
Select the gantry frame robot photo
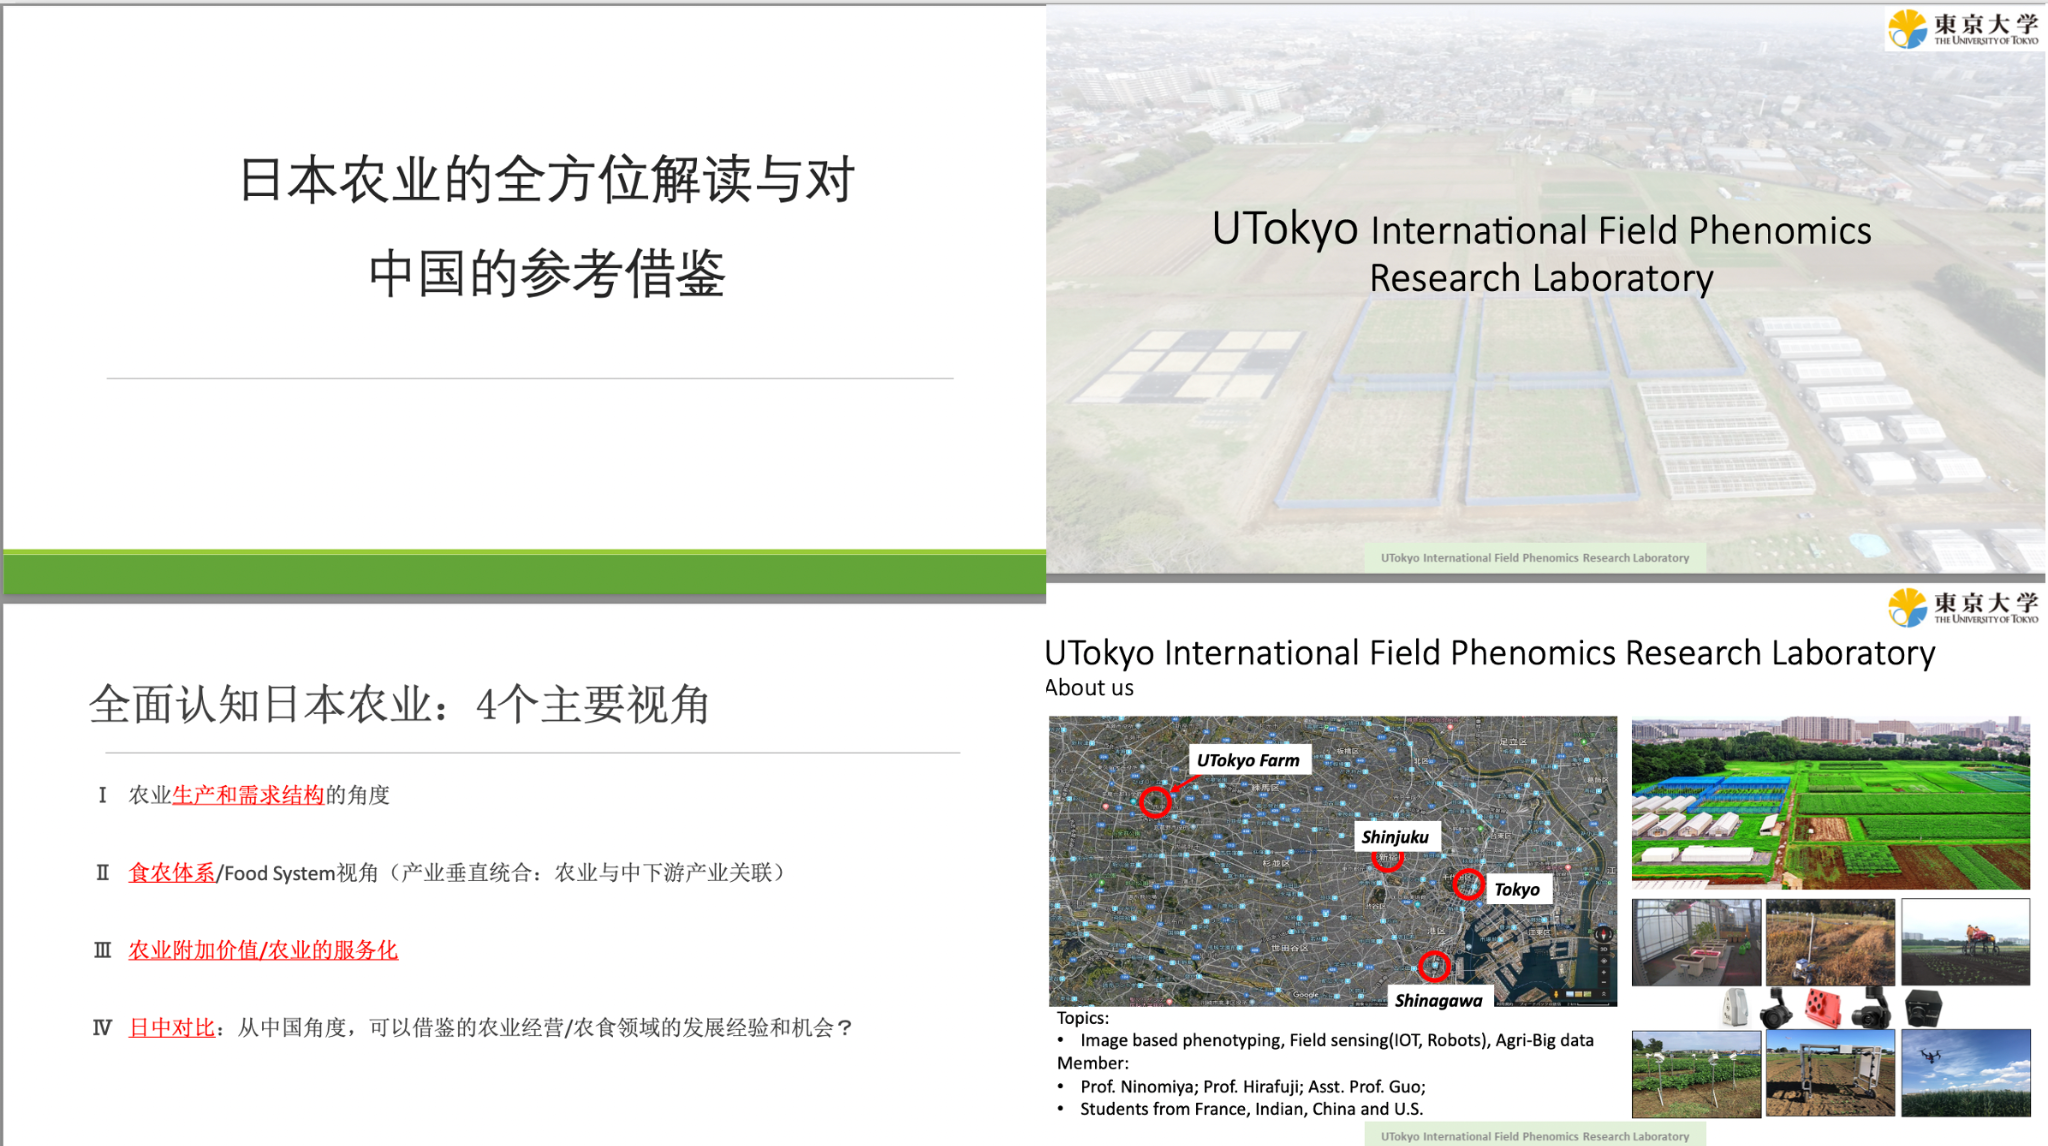click(1830, 1073)
